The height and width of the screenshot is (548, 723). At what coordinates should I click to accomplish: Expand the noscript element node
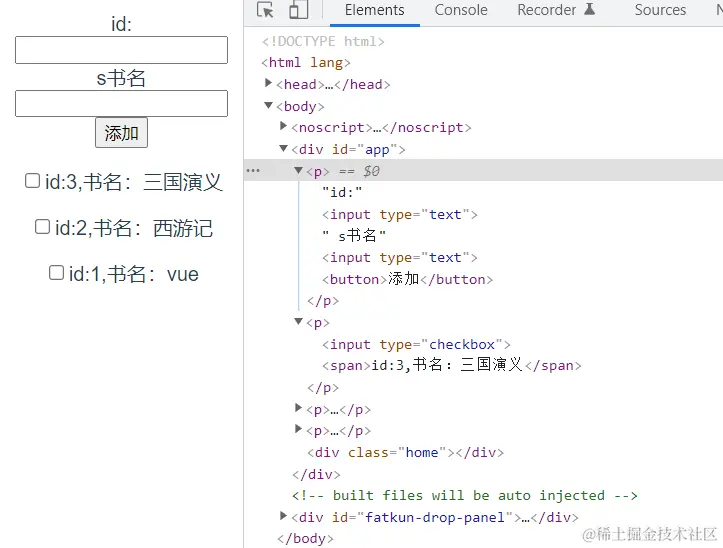point(284,126)
